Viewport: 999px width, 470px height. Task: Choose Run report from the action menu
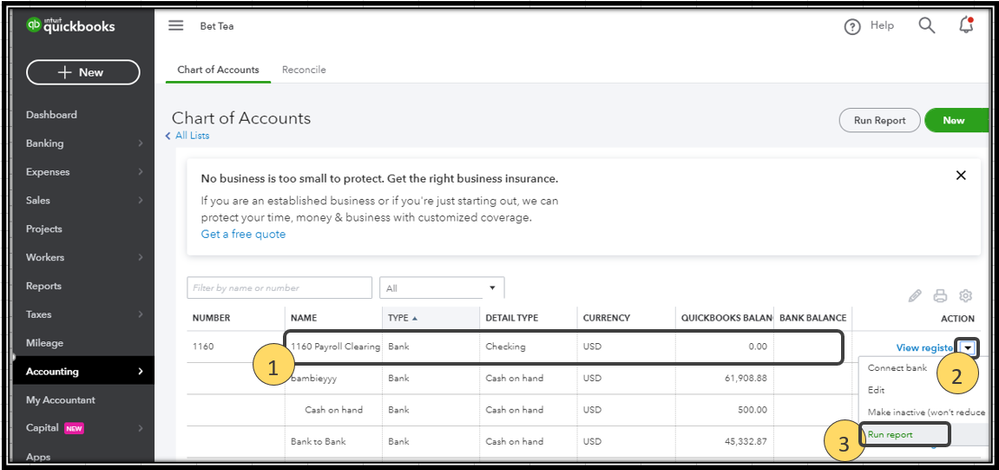pos(890,434)
